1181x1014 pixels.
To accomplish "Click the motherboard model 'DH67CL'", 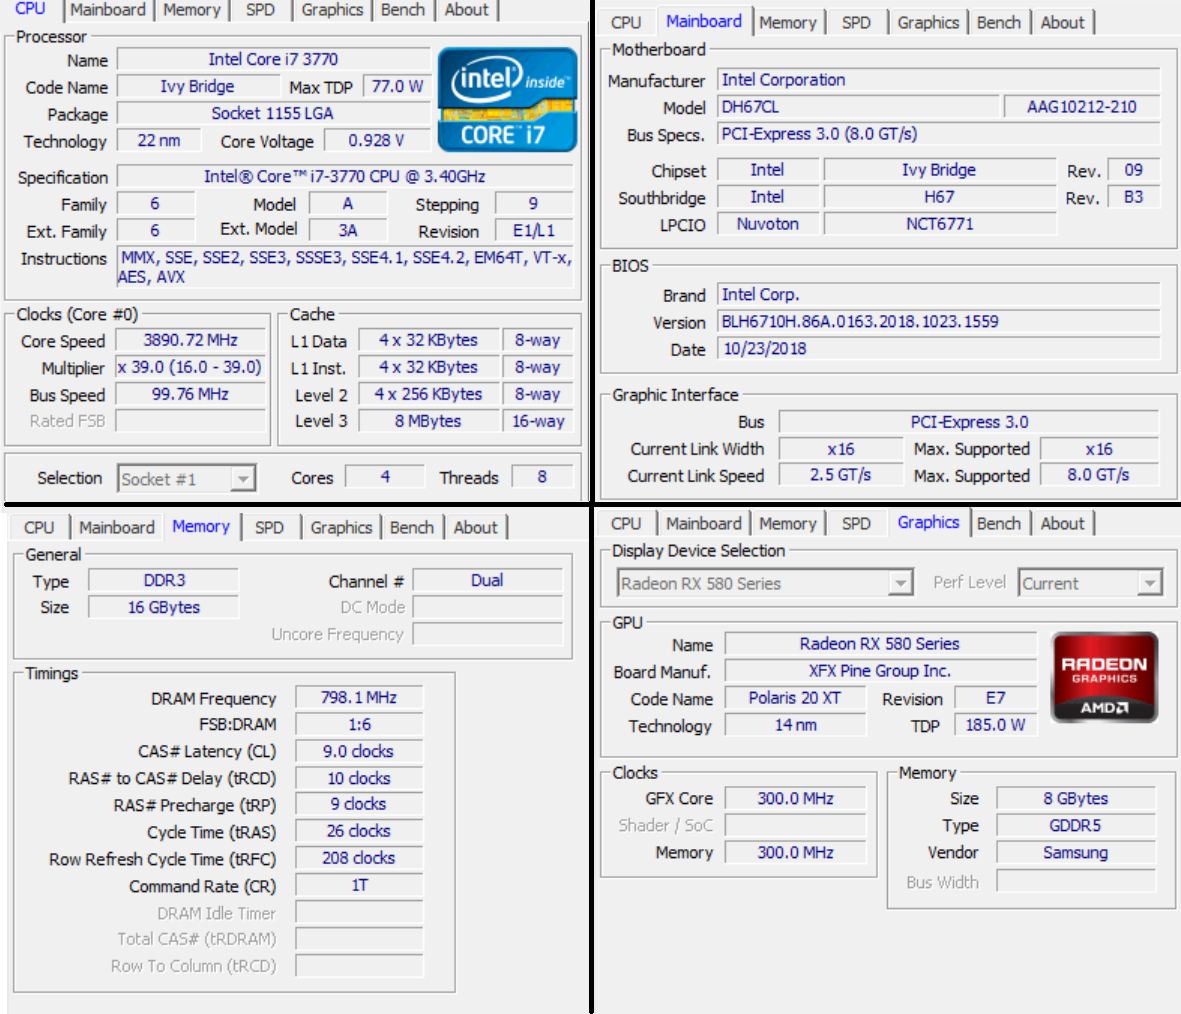I will pyautogui.click(x=857, y=107).
